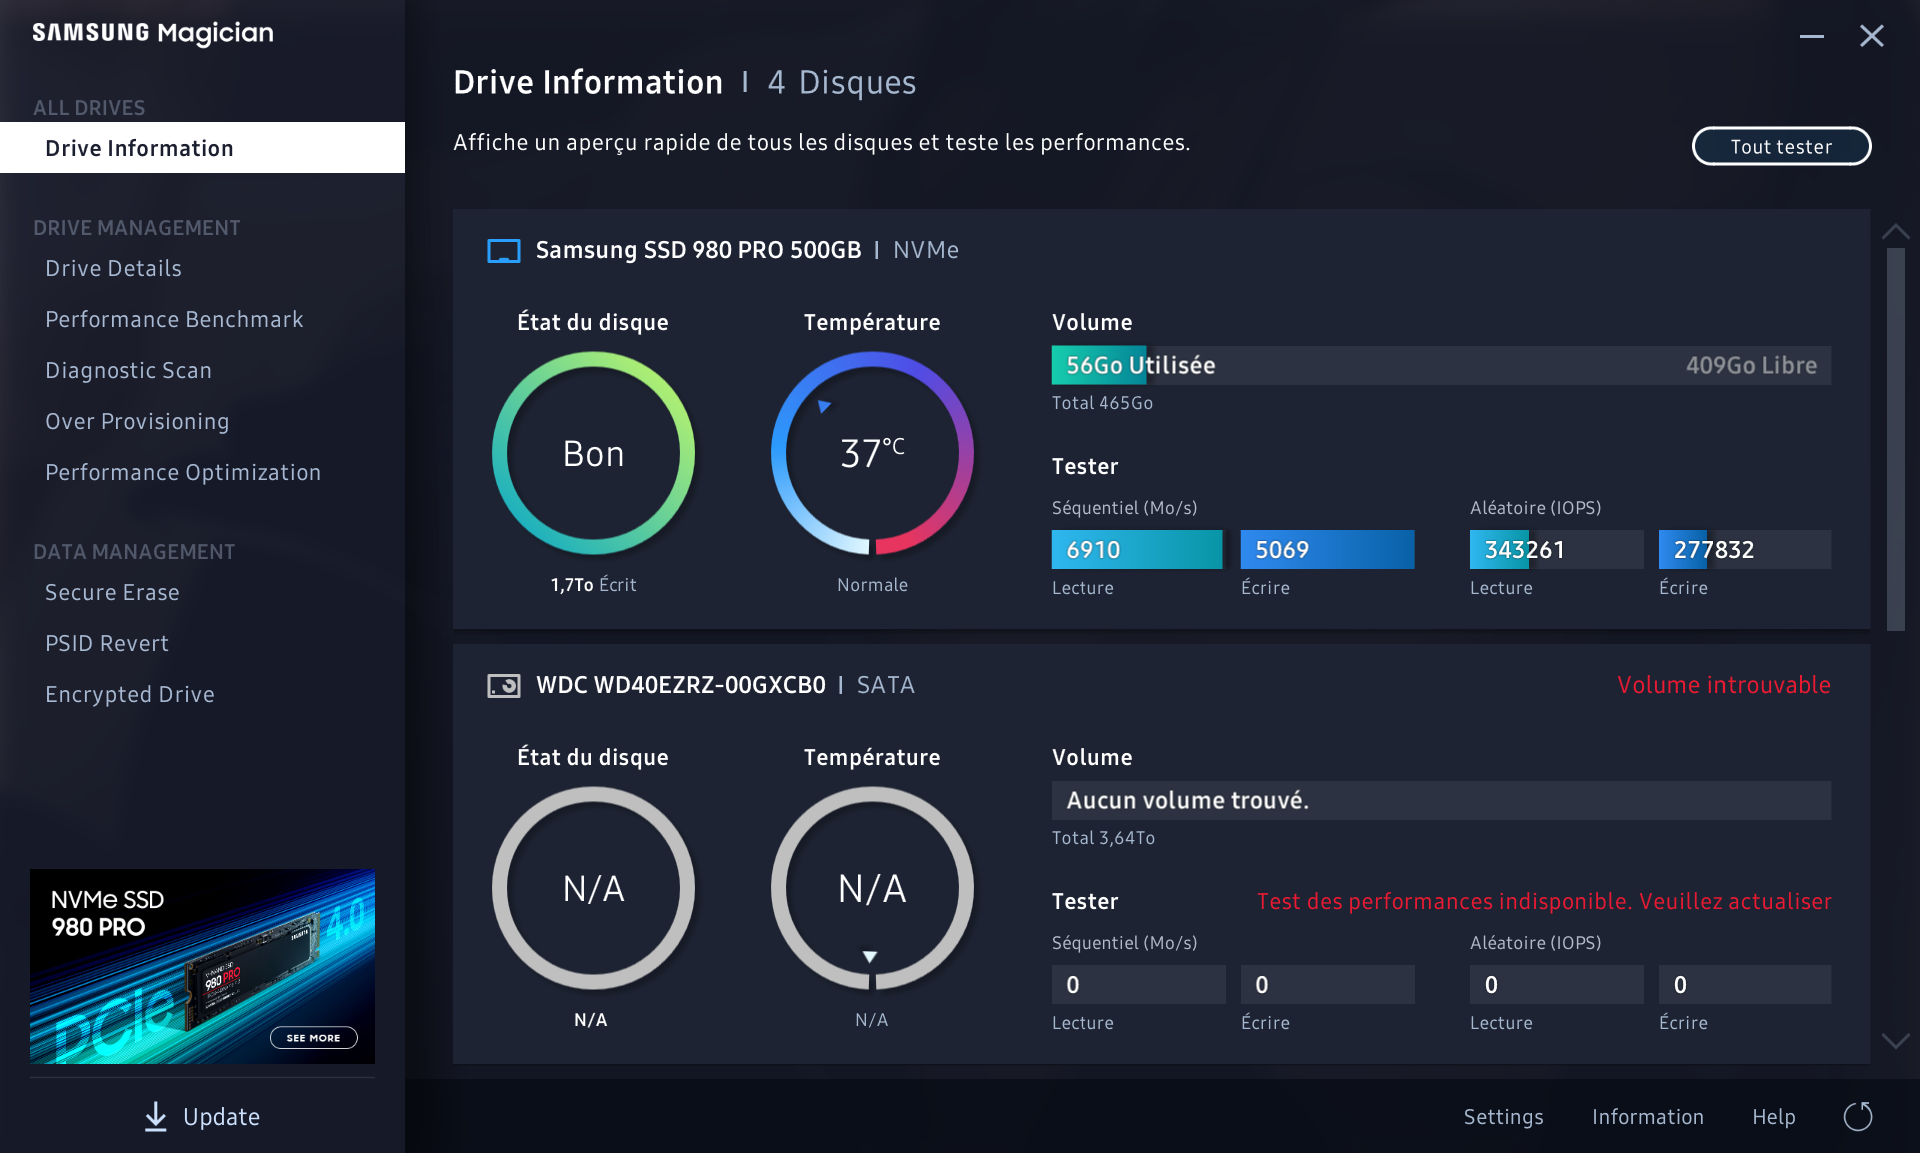The height and width of the screenshot is (1153, 1920).
Task: Click the 6910 sequential read bar
Action: tap(1138, 549)
